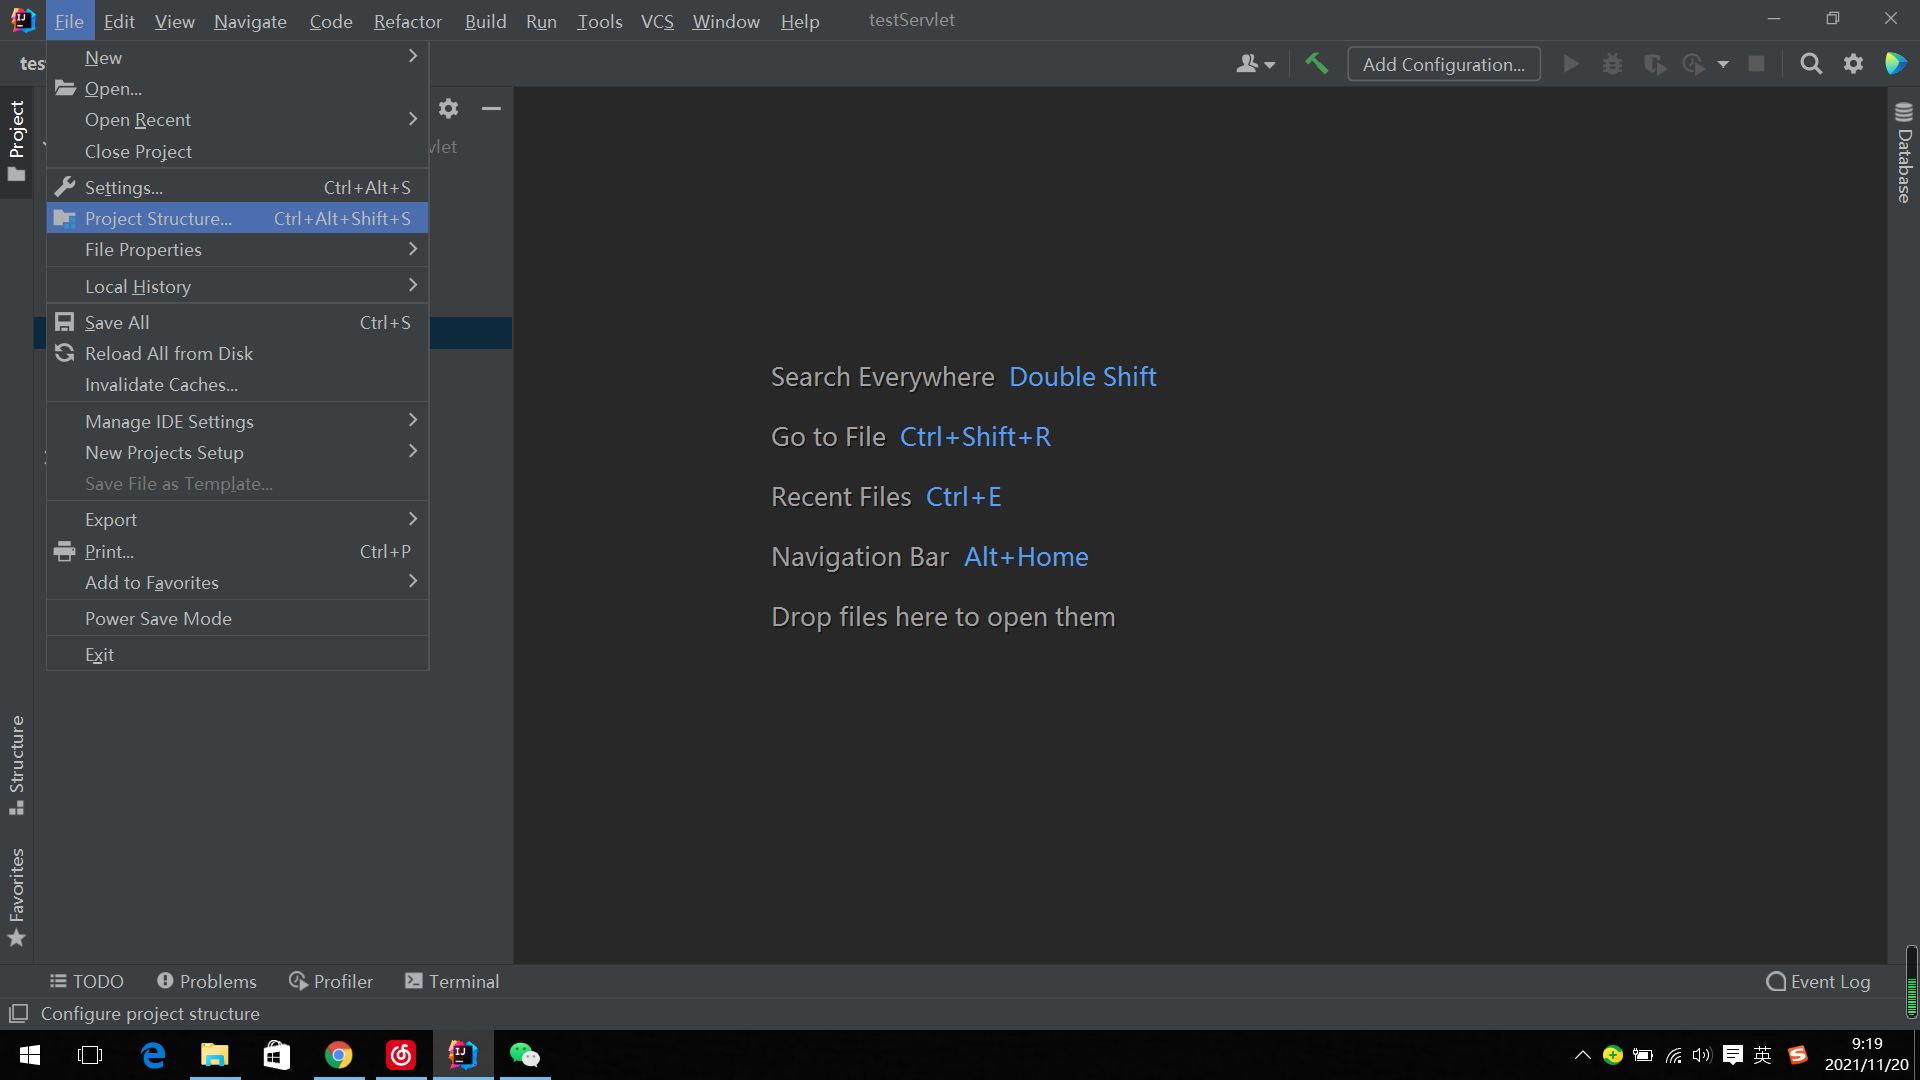The image size is (1920, 1080).
Task: Open the Favorites tool window tab
Action: pyautogui.click(x=16, y=897)
